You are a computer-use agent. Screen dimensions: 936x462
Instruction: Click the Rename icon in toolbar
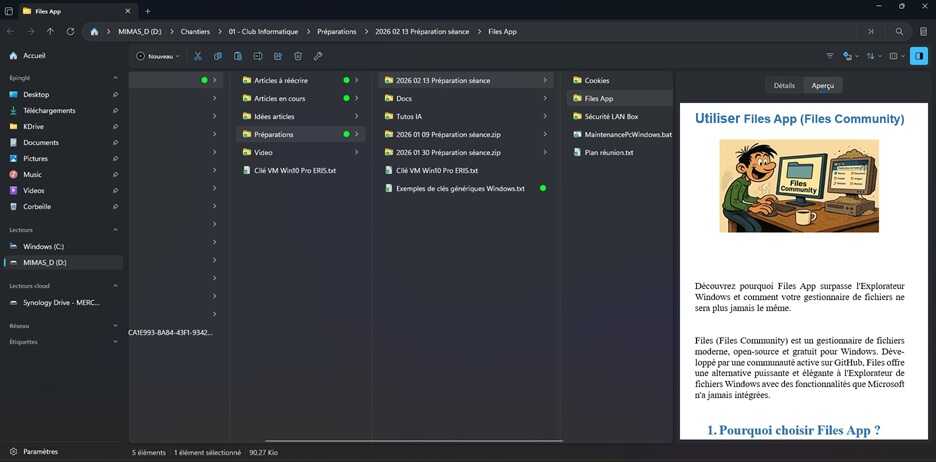[258, 56]
